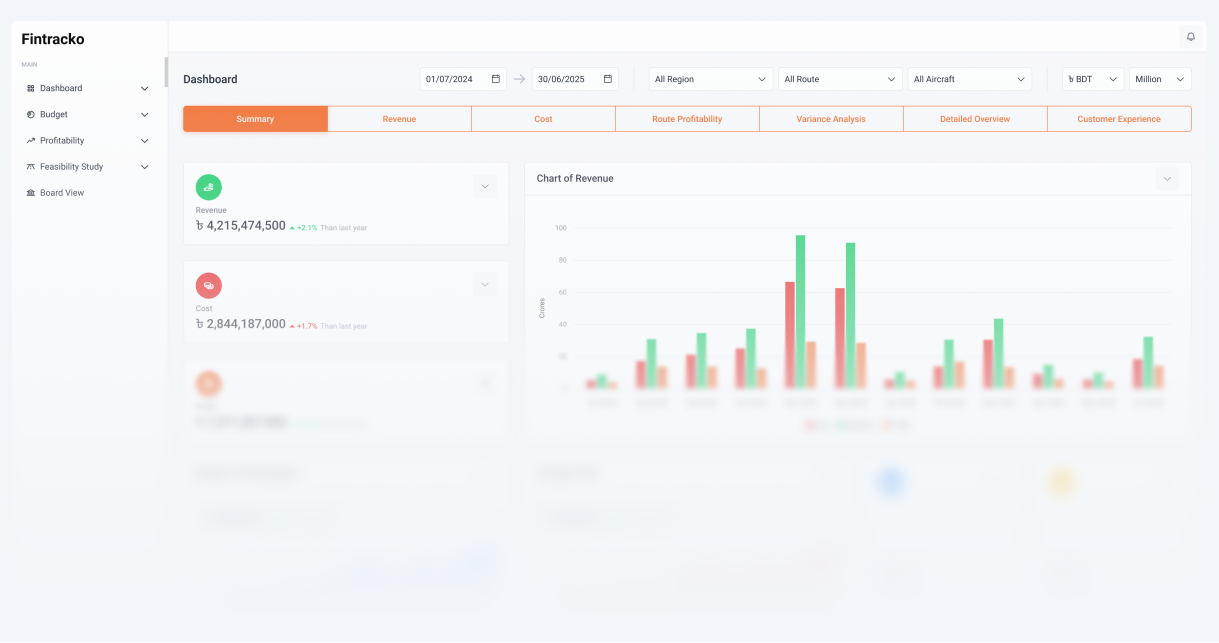
Task: Open calendar on end date field
Action: pyautogui.click(x=607, y=79)
